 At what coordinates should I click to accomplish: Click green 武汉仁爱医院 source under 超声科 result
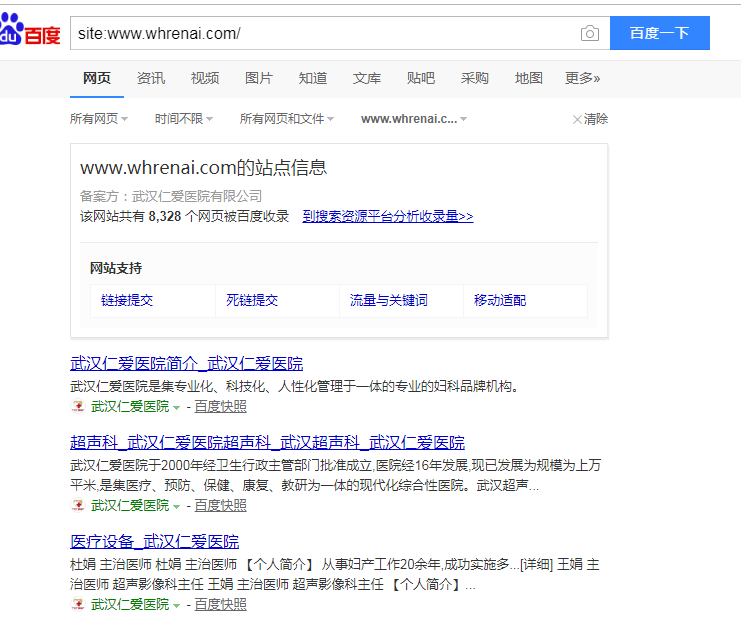coord(130,505)
